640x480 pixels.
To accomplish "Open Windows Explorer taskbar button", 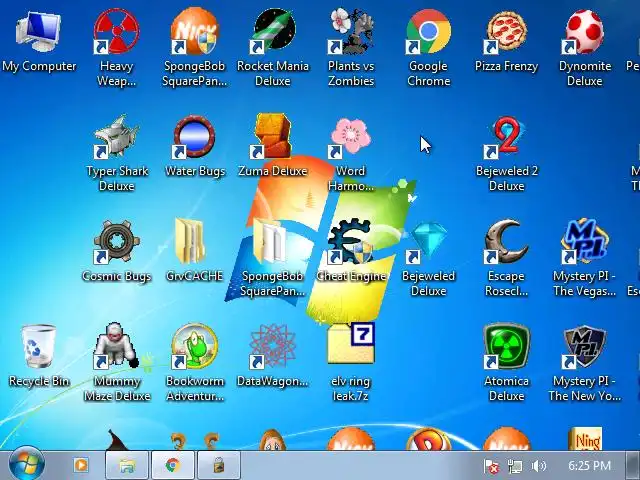I will [127, 465].
